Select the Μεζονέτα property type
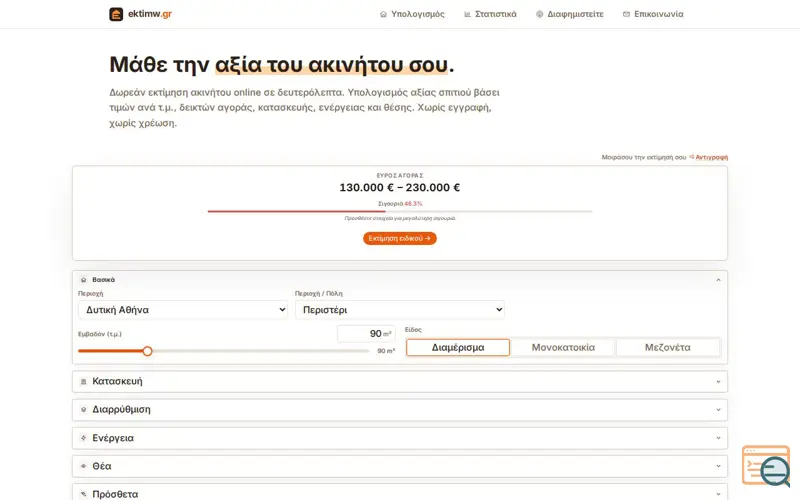This screenshot has width=800, height=500. click(x=668, y=347)
